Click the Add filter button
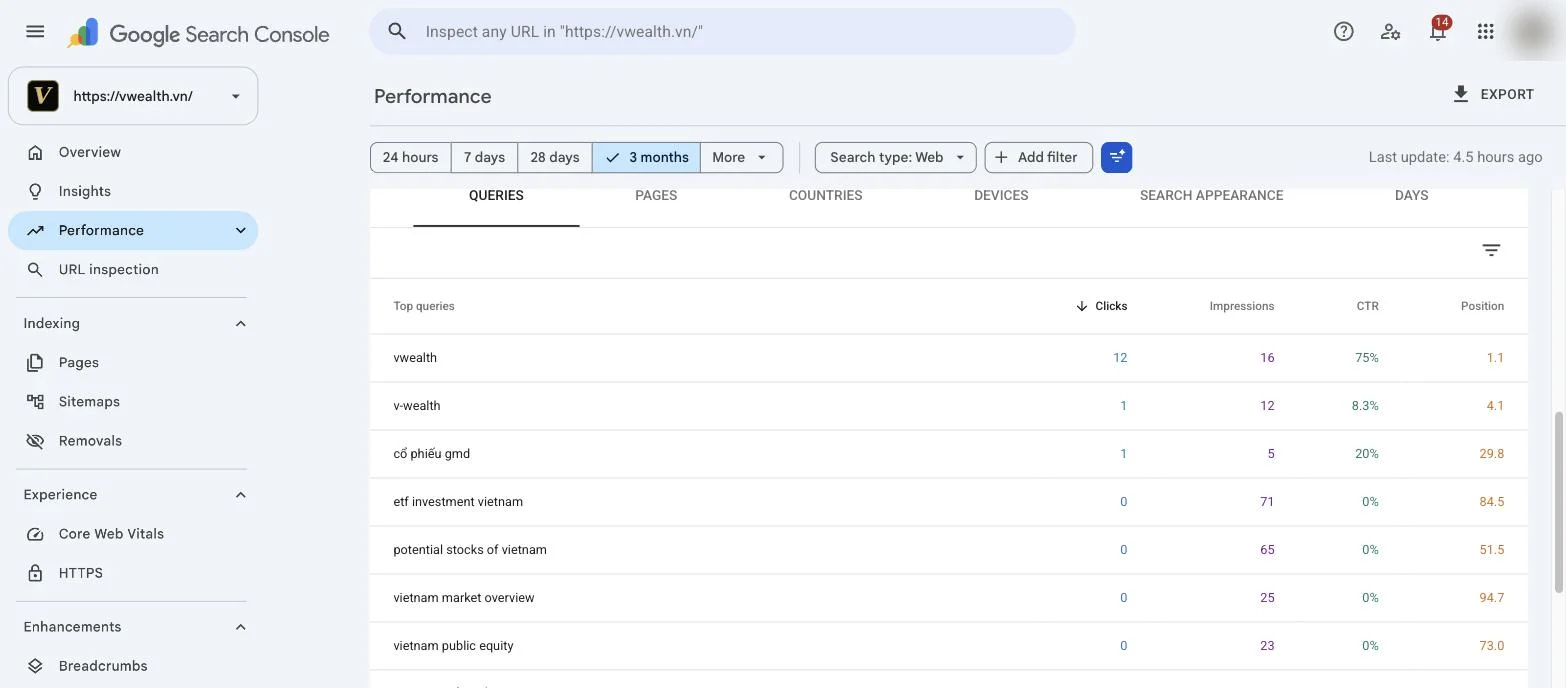 coord(1038,157)
